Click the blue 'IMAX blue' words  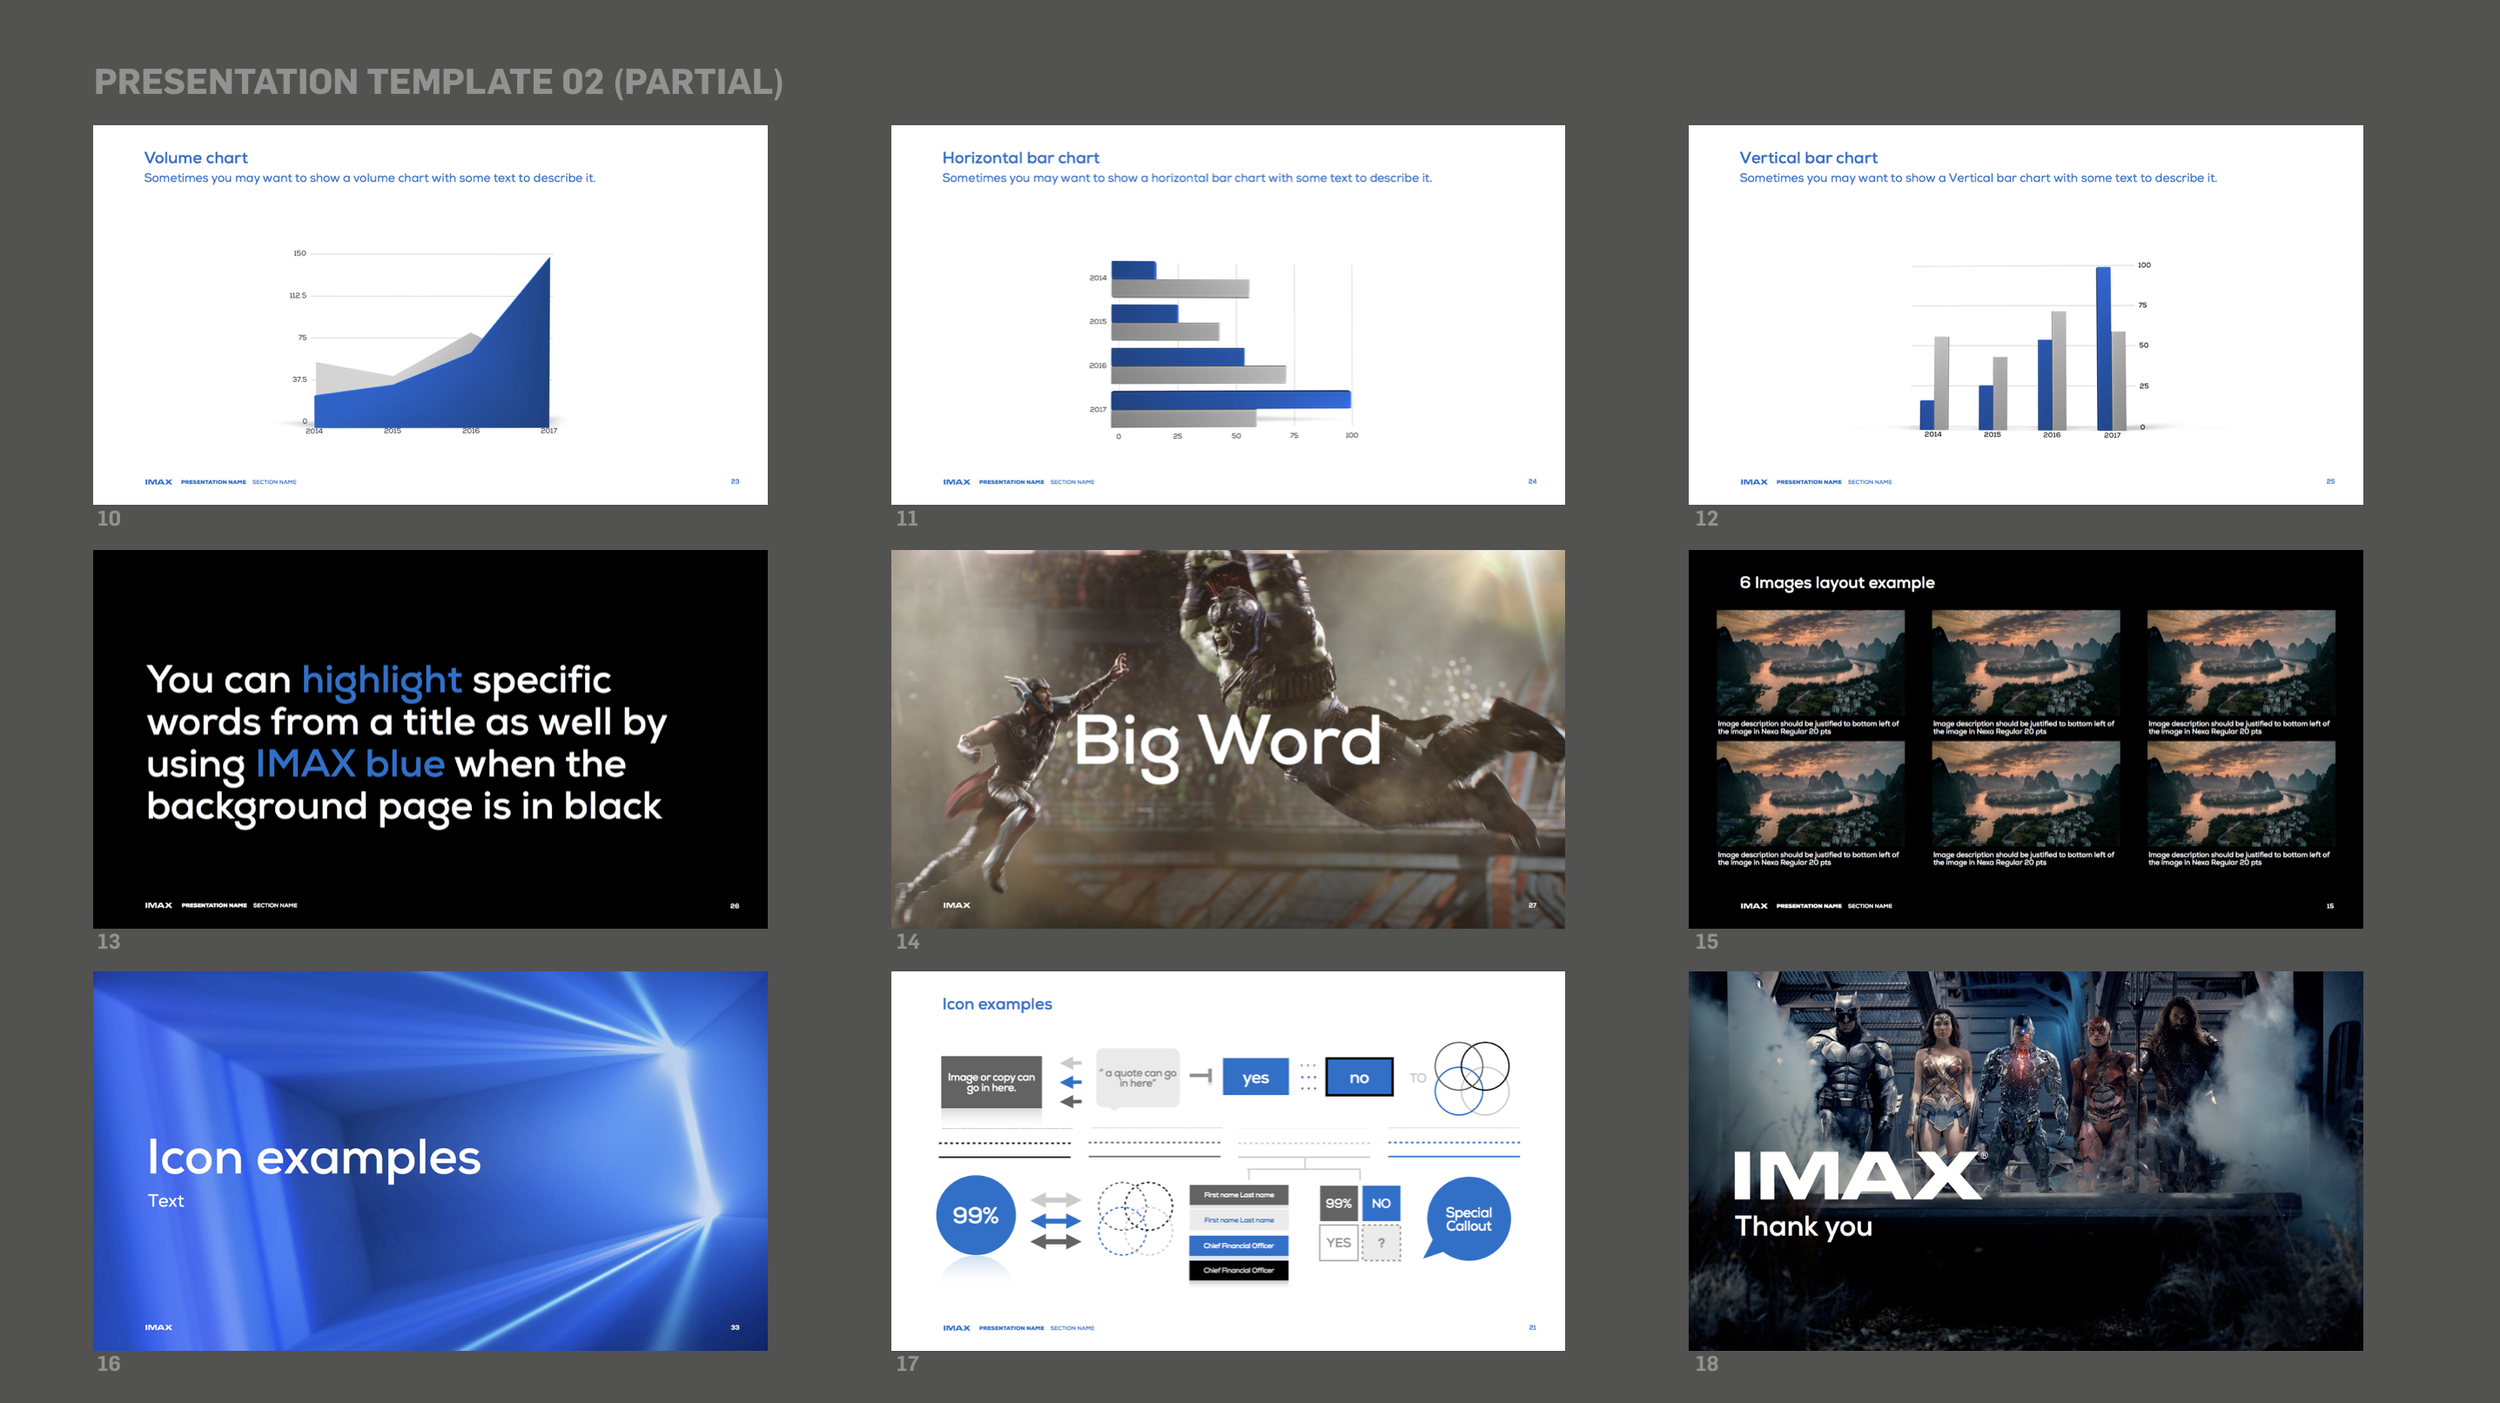[x=350, y=764]
